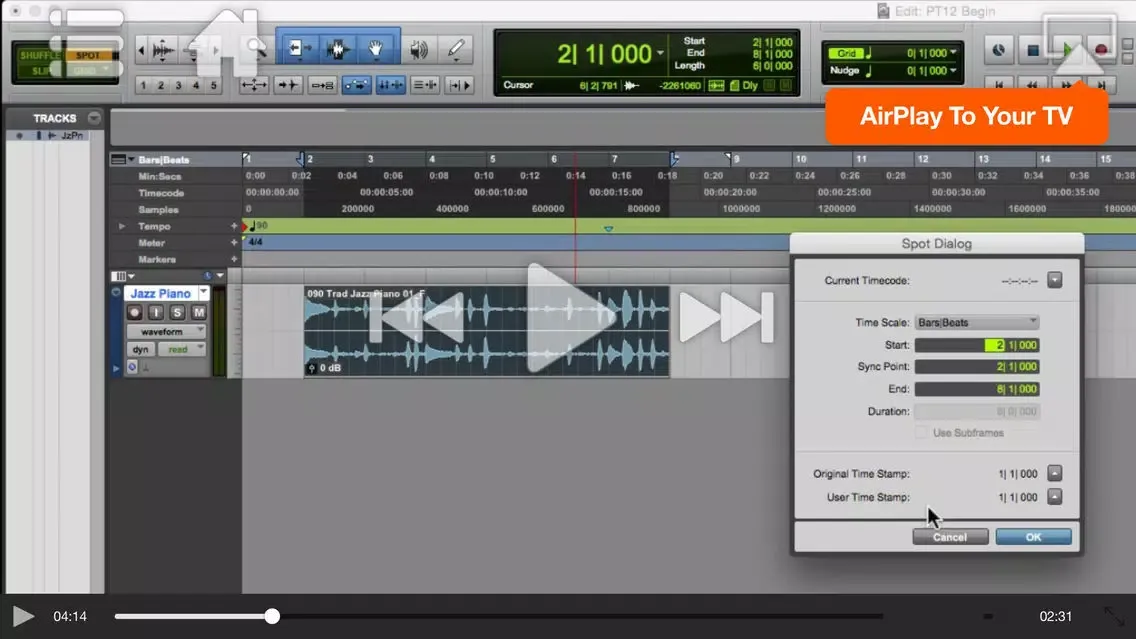This screenshot has width=1136, height=639.
Task: Click the Go to End transport button
Action: click(x=1102, y=85)
